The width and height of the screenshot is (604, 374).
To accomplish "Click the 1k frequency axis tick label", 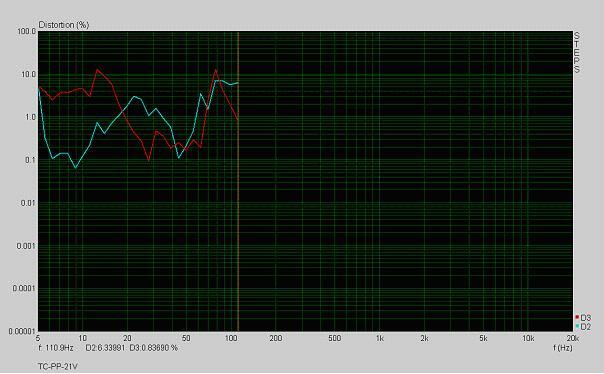I will tap(379, 339).
